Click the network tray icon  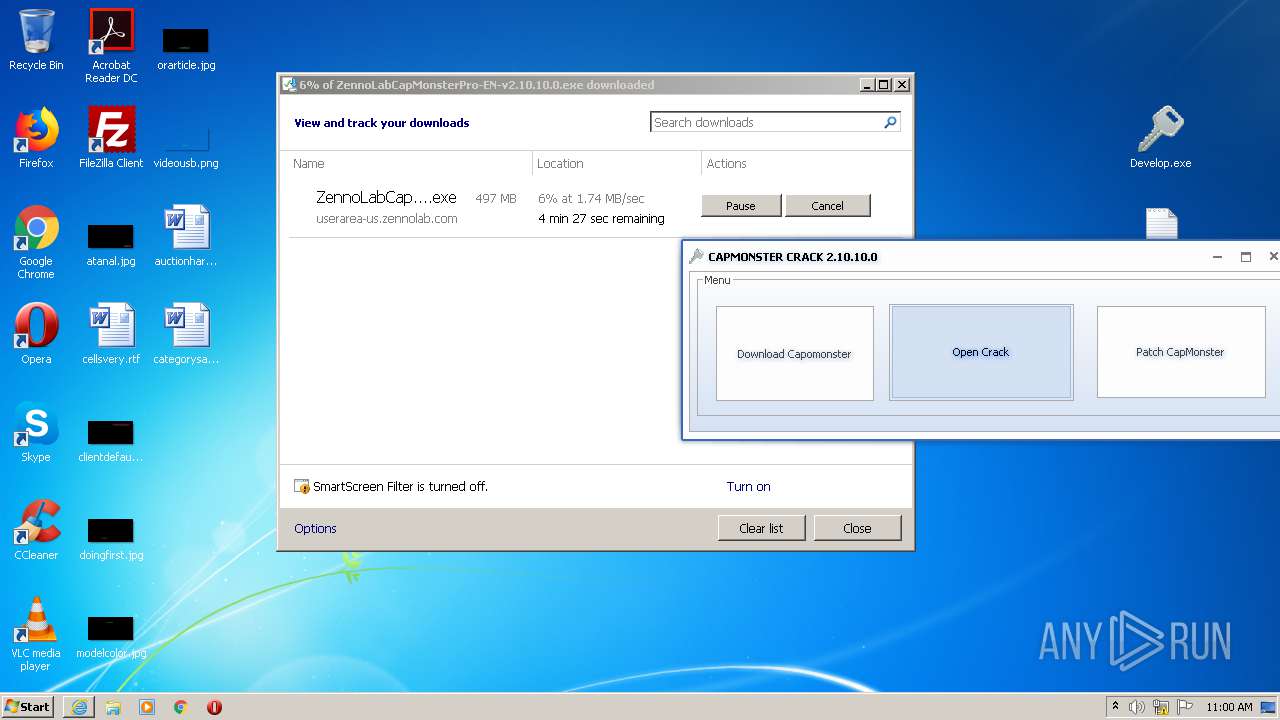1161,707
